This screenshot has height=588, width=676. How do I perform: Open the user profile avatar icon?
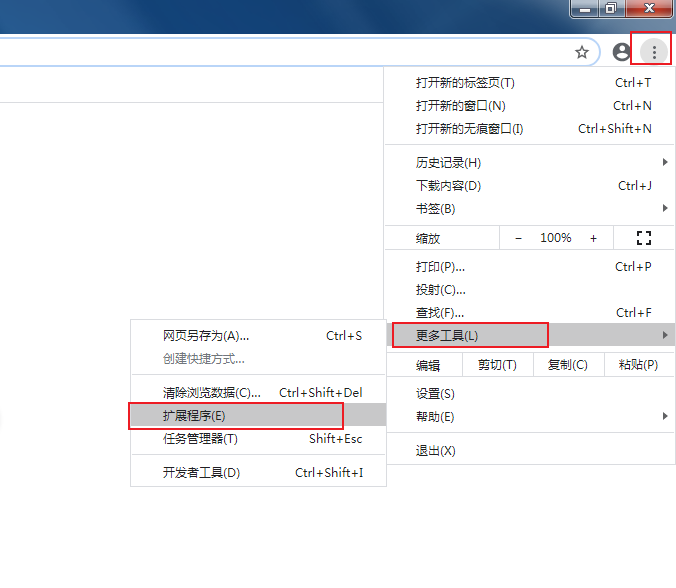click(621, 52)
